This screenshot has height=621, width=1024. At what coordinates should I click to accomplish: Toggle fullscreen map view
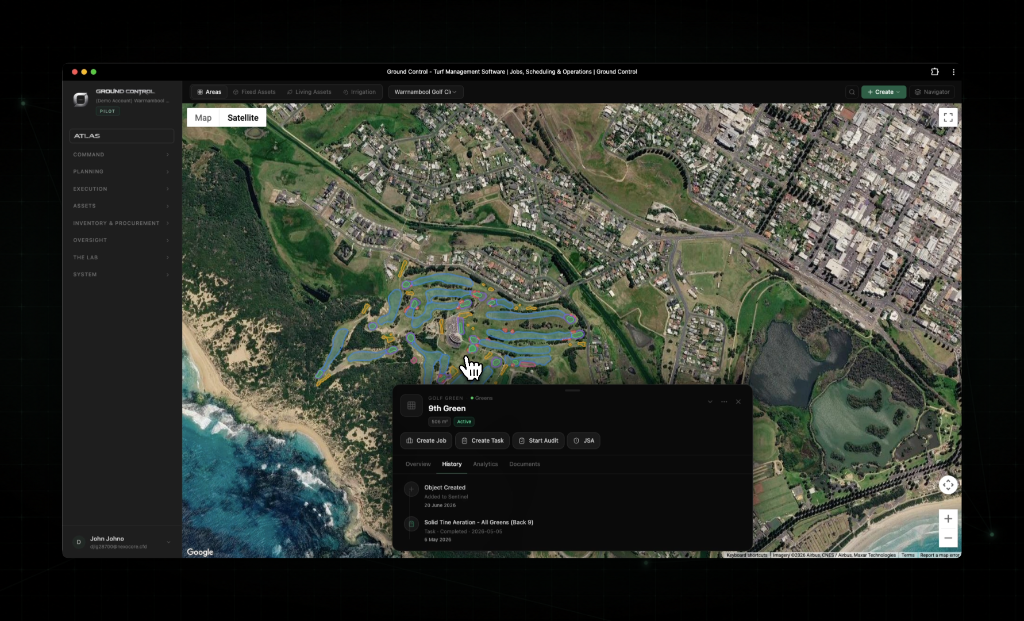[x=948, y=118]
